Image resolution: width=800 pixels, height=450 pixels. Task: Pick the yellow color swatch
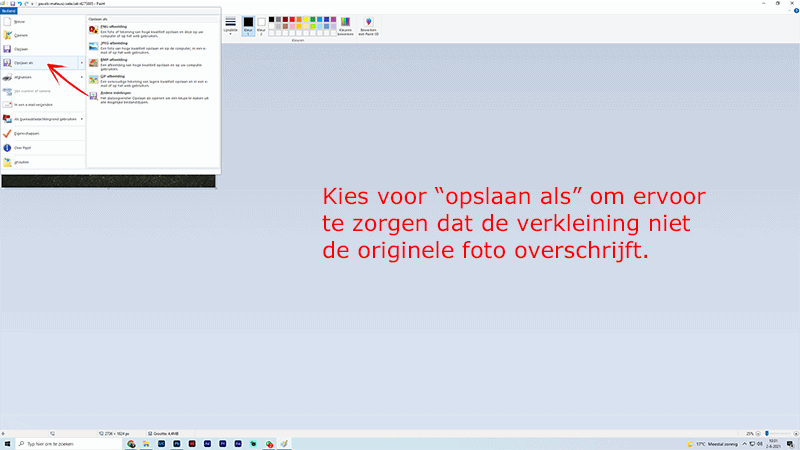click(x=306, y=19)
